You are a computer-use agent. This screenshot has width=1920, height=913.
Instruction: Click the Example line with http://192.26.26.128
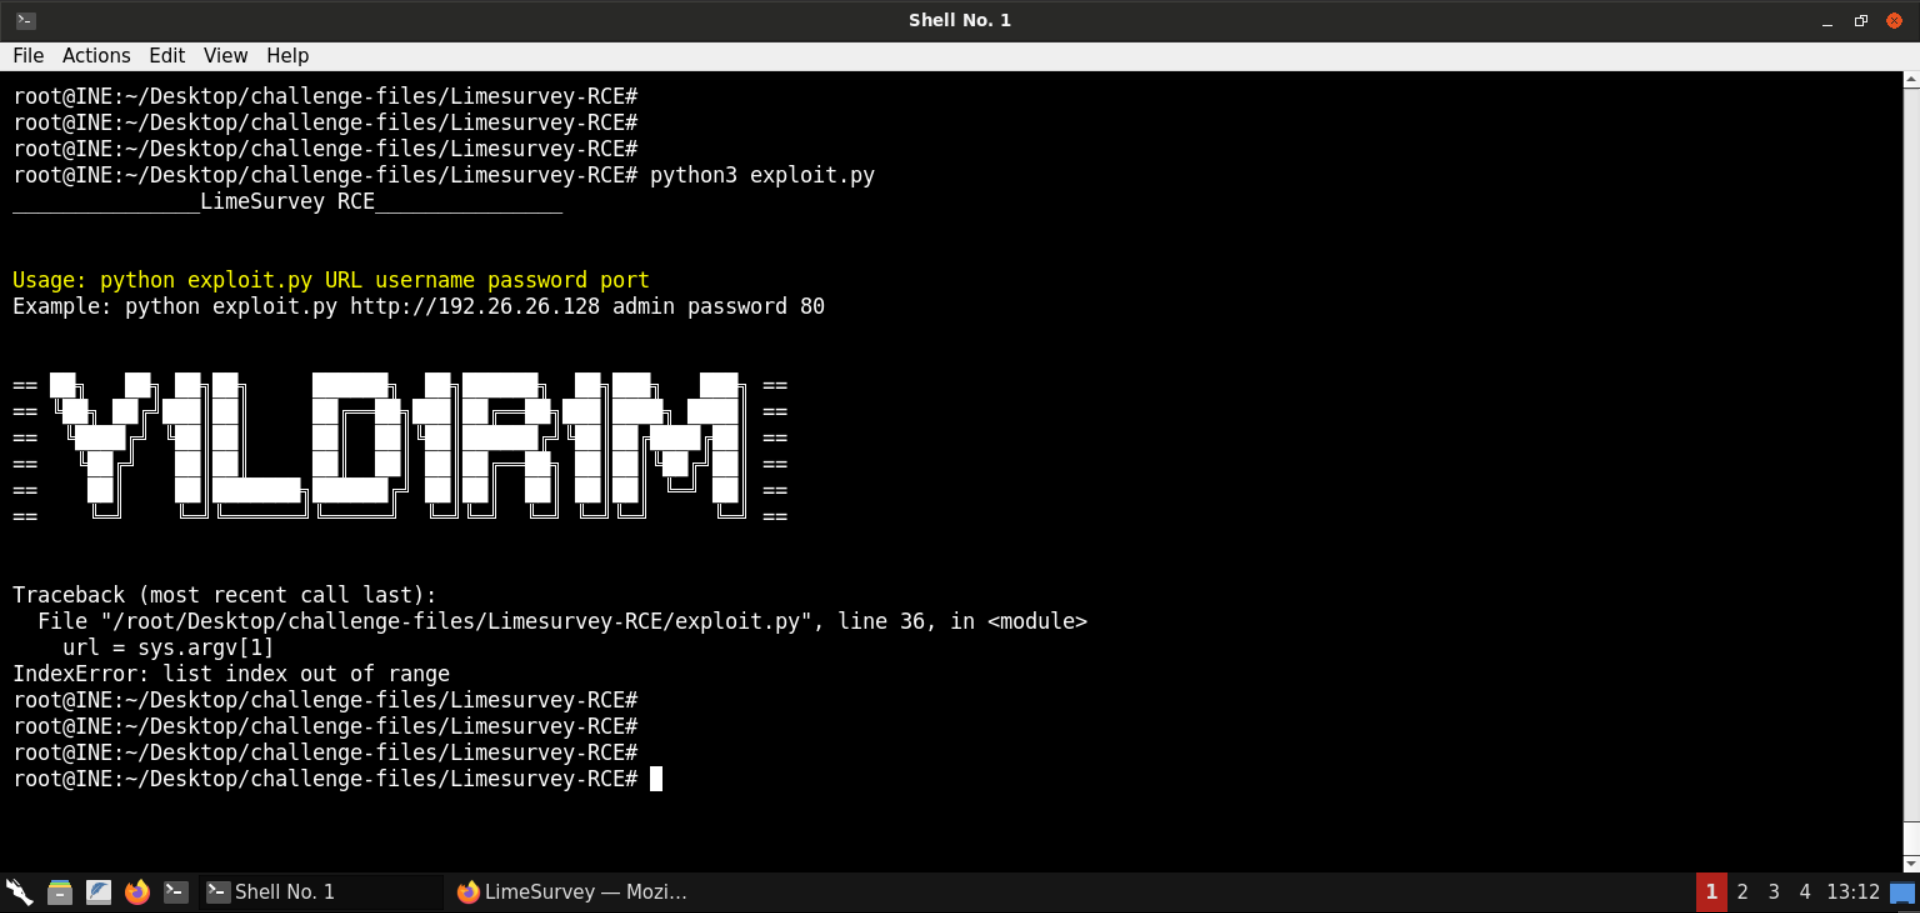(x=418, y=306)
